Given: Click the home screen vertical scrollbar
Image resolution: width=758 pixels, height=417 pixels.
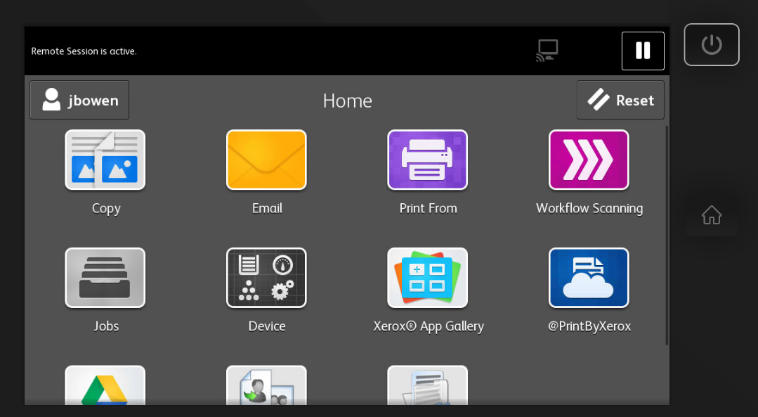Looking at the screenshot, I should pos(667,235).
